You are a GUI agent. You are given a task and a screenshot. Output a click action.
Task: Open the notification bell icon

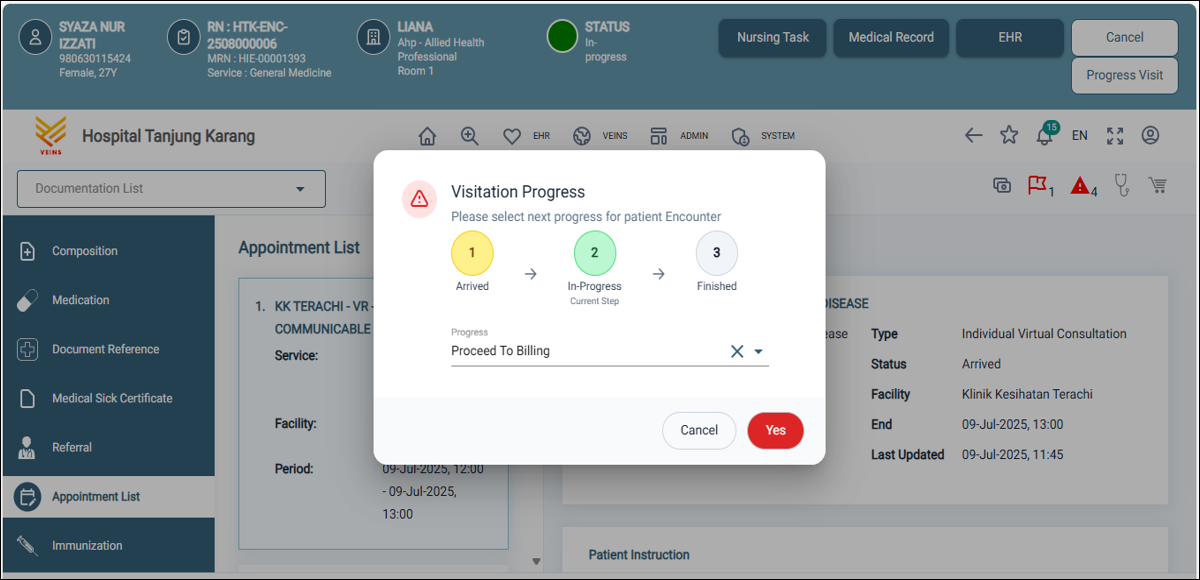[1044, 136]
